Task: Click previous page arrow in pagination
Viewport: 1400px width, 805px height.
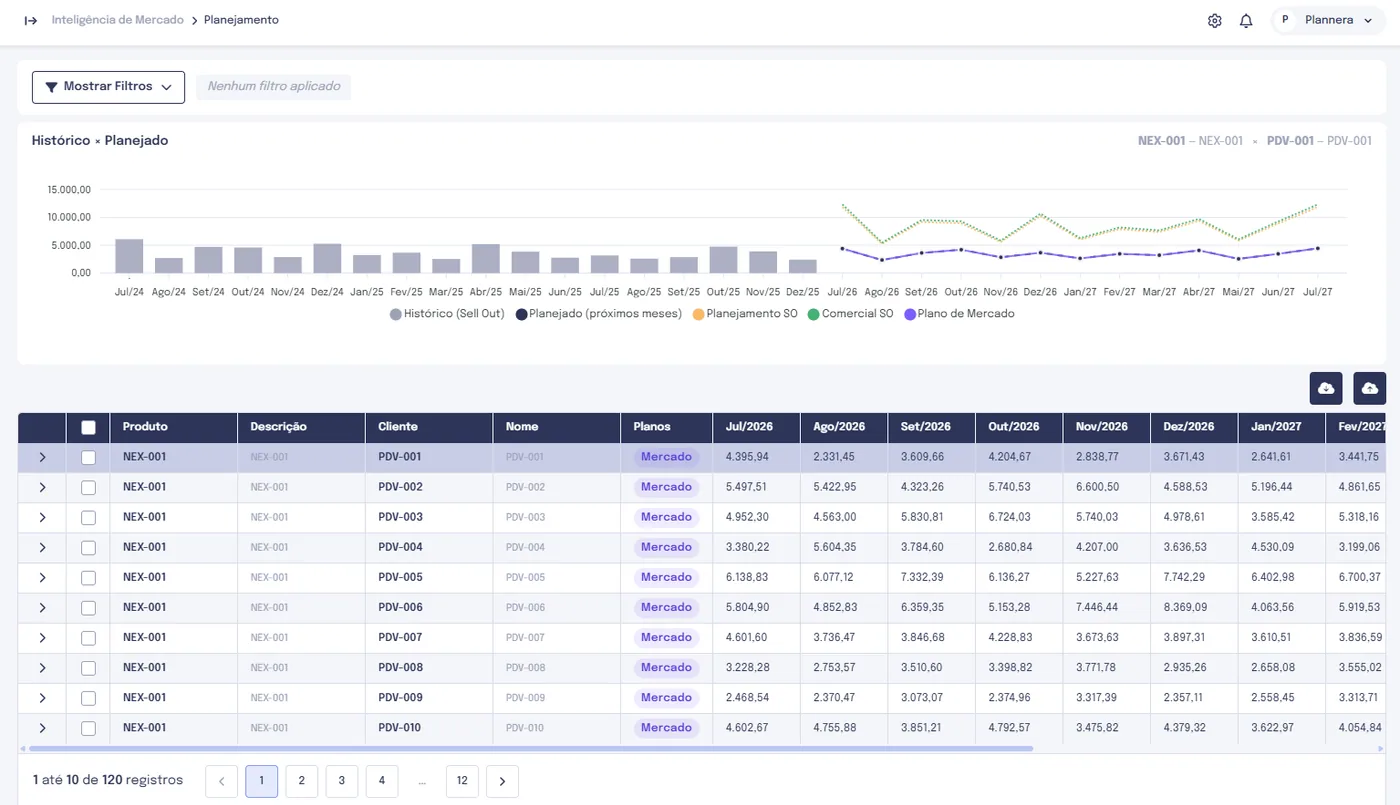Action: [x=222, y=781]
